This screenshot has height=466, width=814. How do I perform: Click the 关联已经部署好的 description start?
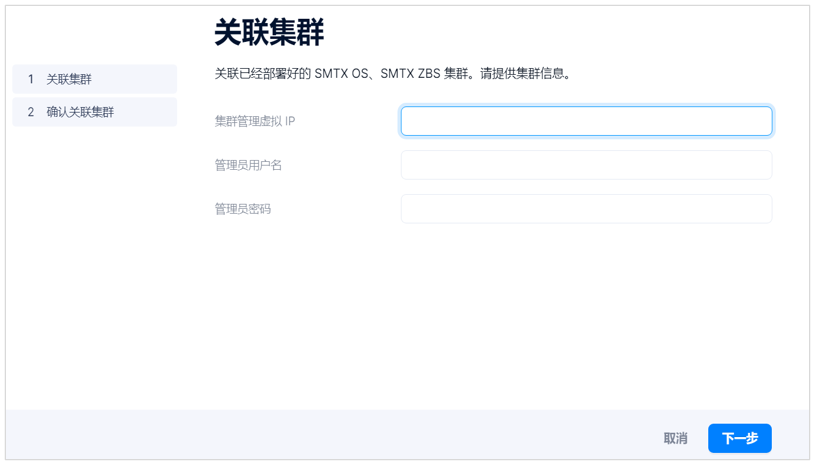(x=264, y=74)
